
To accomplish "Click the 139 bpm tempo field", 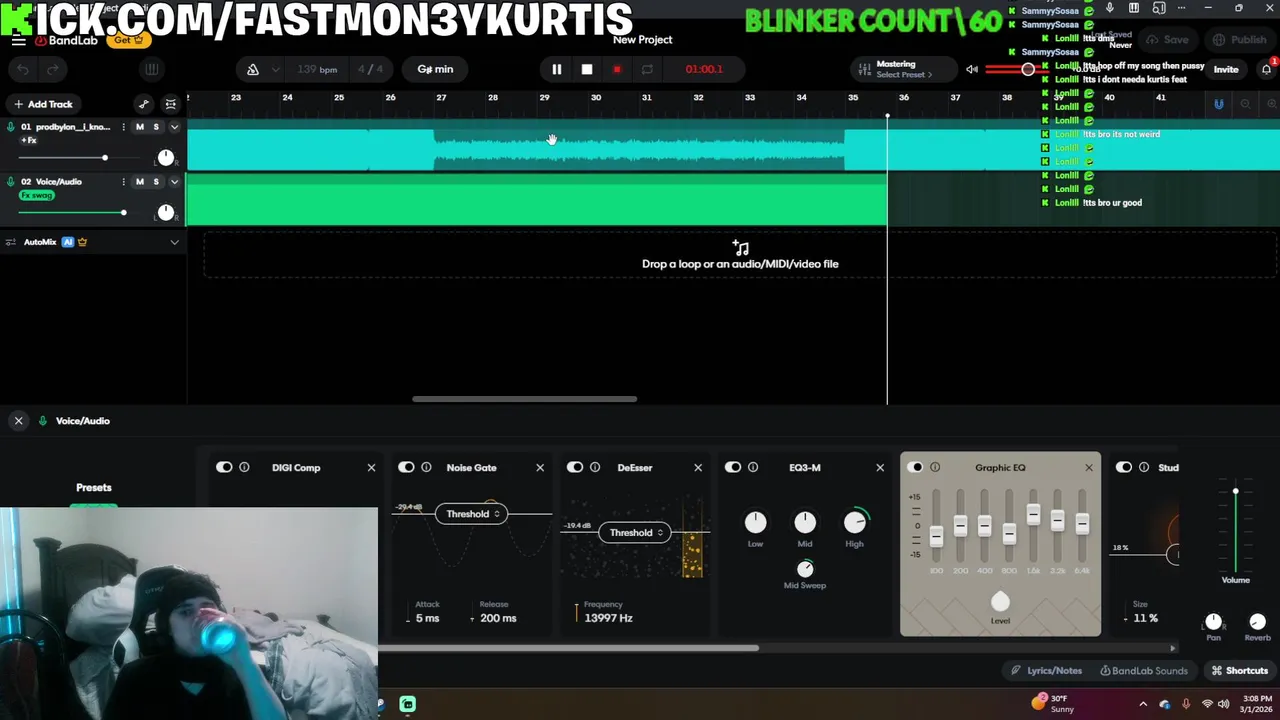I will (x=317, y=69).
